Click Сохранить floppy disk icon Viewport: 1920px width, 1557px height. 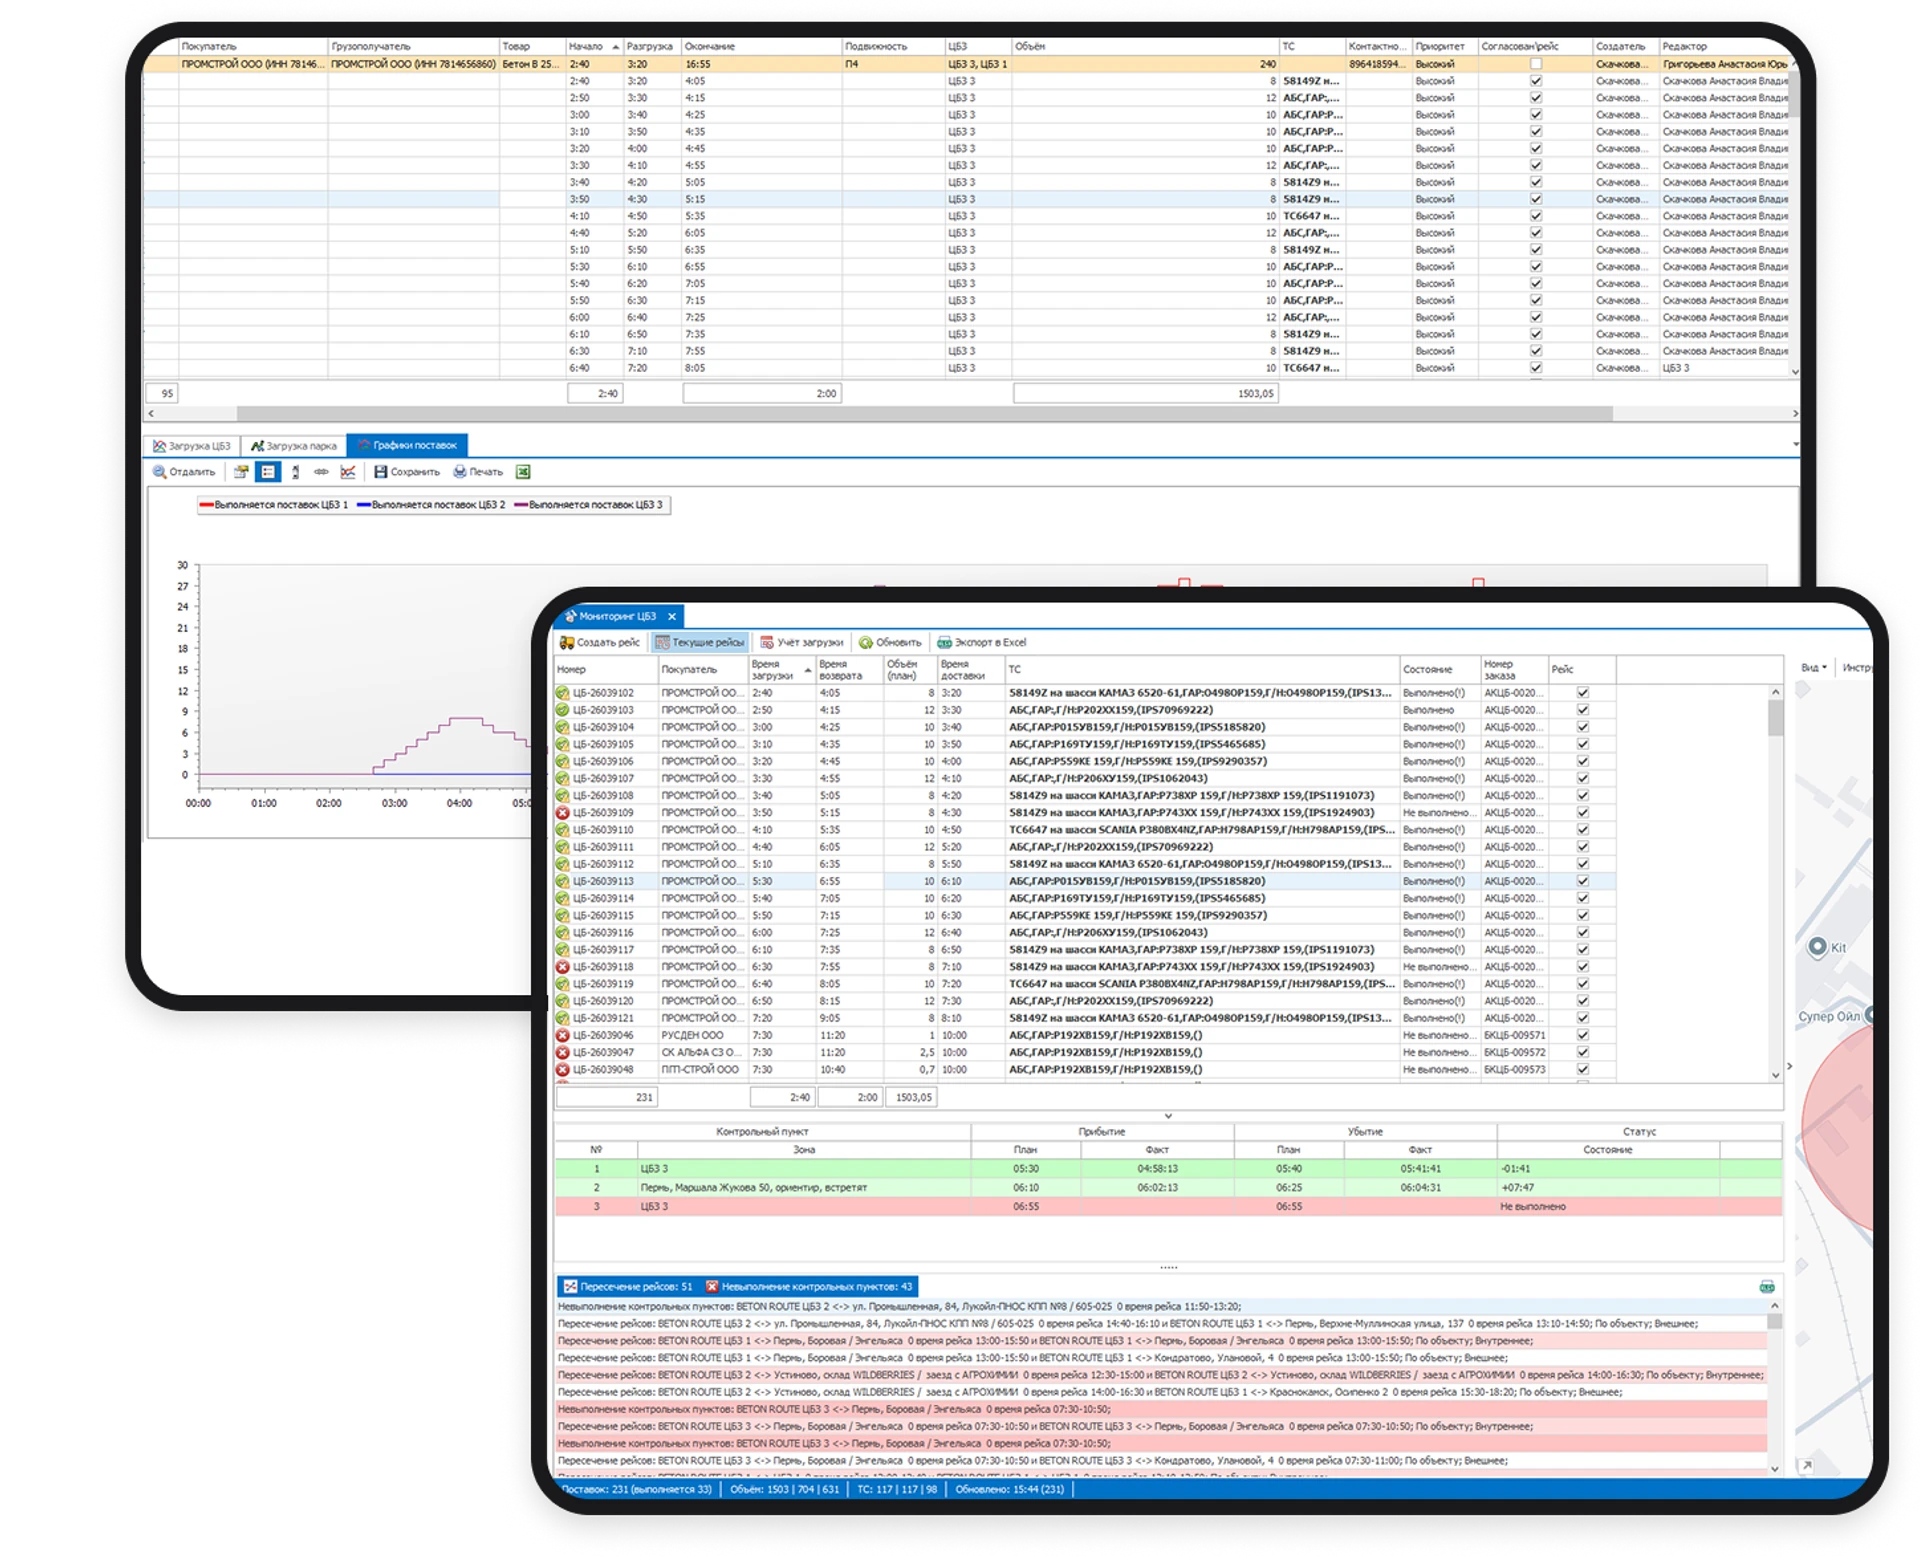pyautogui.click(x=380, y=472)
